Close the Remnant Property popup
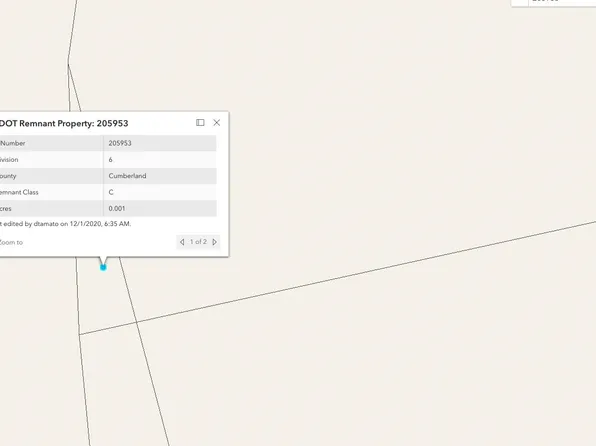 (217, 122)
